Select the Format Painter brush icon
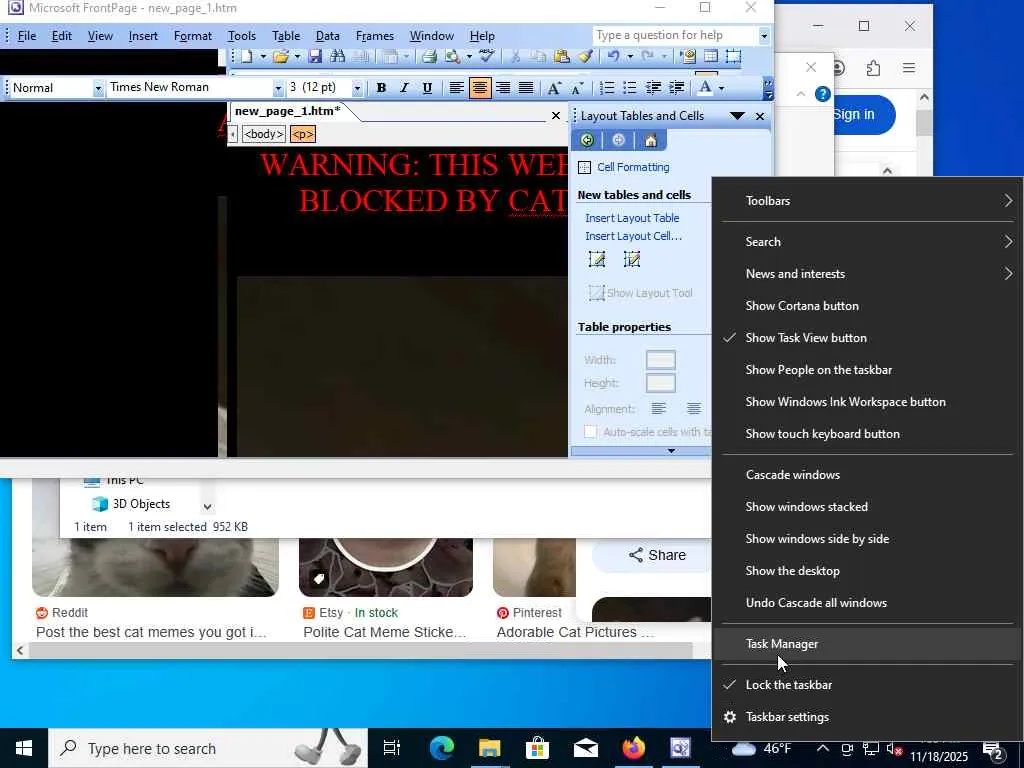The height and width of the screenshot is (768, 1024). coord(585,57)
